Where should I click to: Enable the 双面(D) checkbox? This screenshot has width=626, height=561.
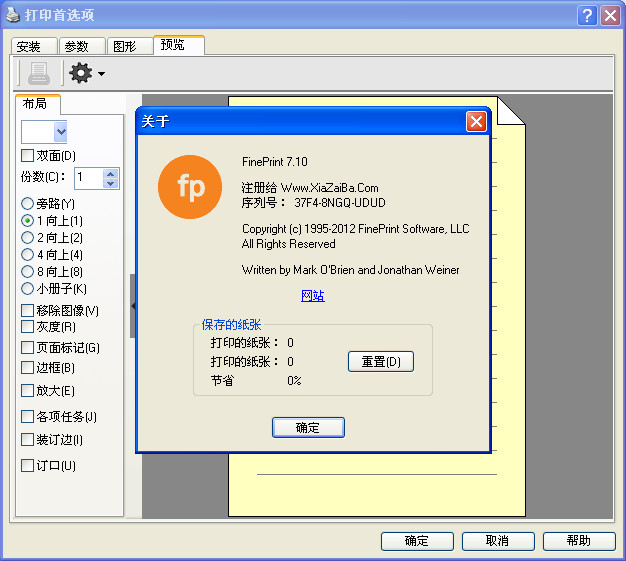27,155
